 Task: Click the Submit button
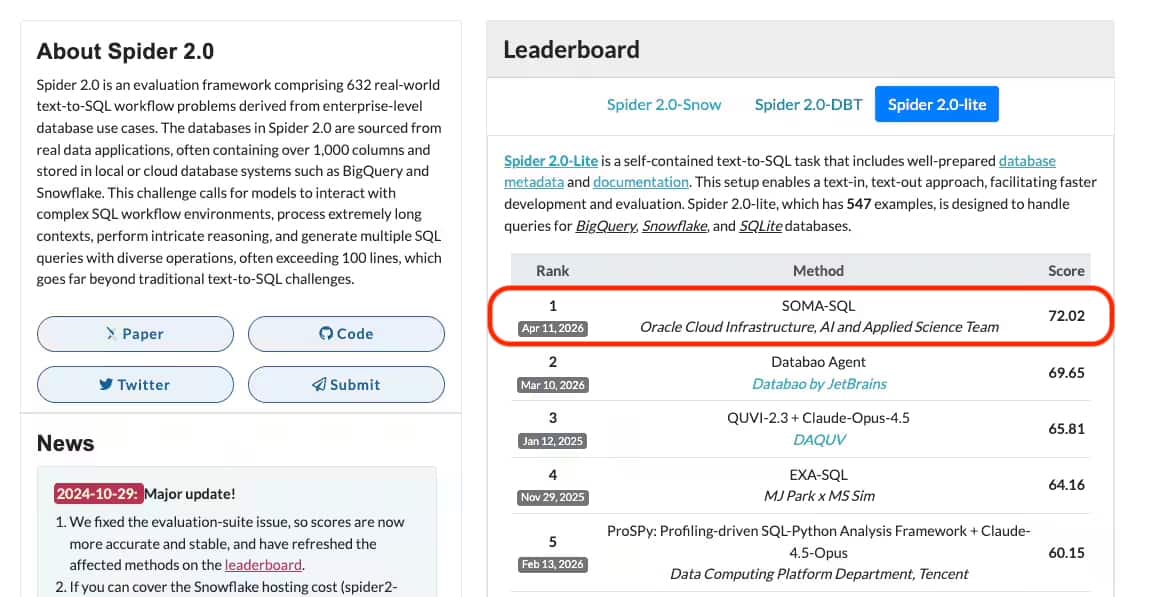tap(346, 384)
